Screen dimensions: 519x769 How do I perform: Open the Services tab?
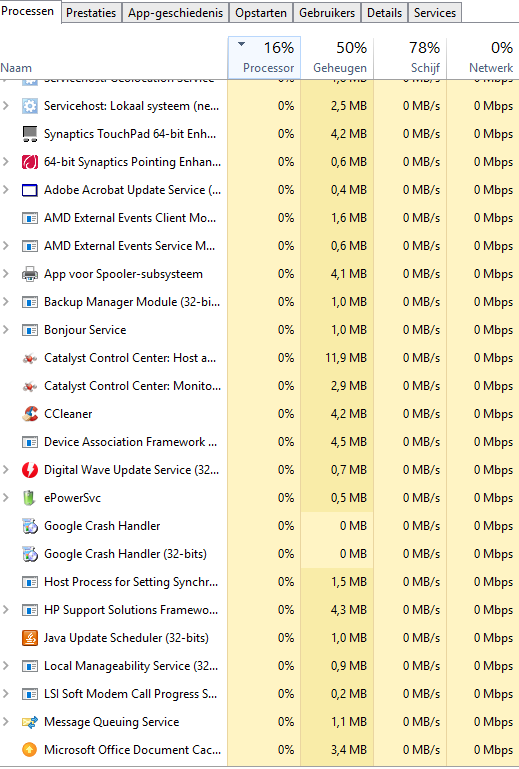tap(435, 13)
